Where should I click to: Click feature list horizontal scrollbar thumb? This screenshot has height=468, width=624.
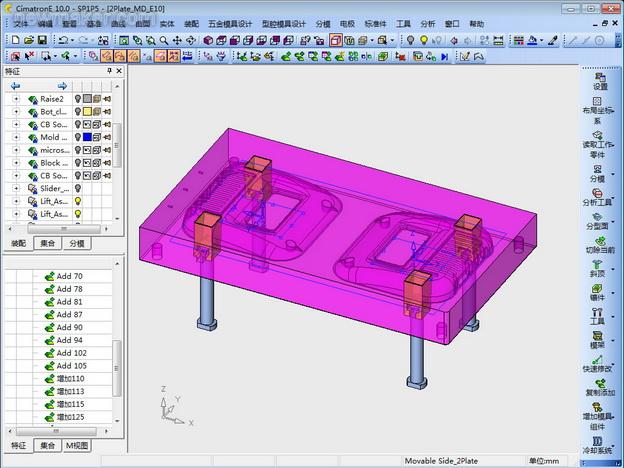pos(56,431)
